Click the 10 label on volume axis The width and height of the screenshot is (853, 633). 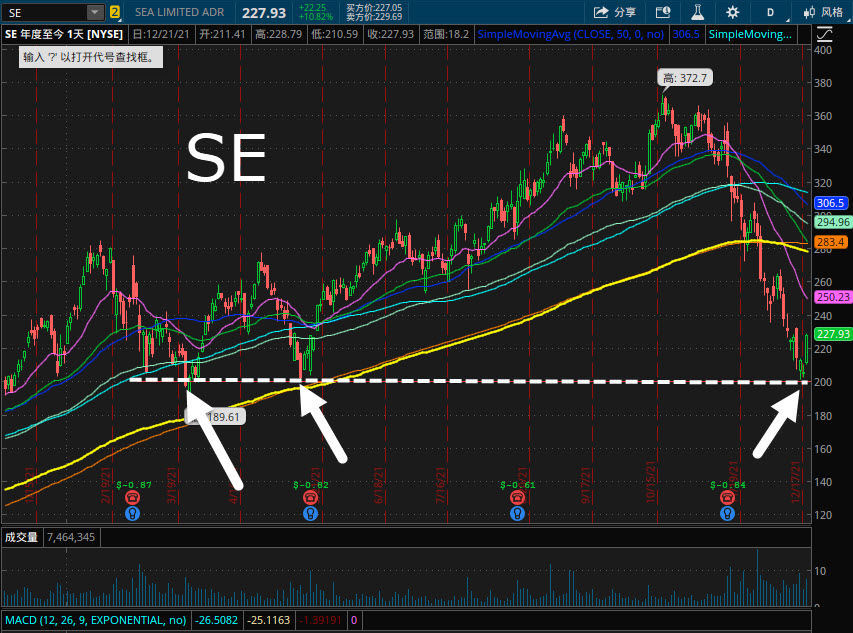[820, 571]
